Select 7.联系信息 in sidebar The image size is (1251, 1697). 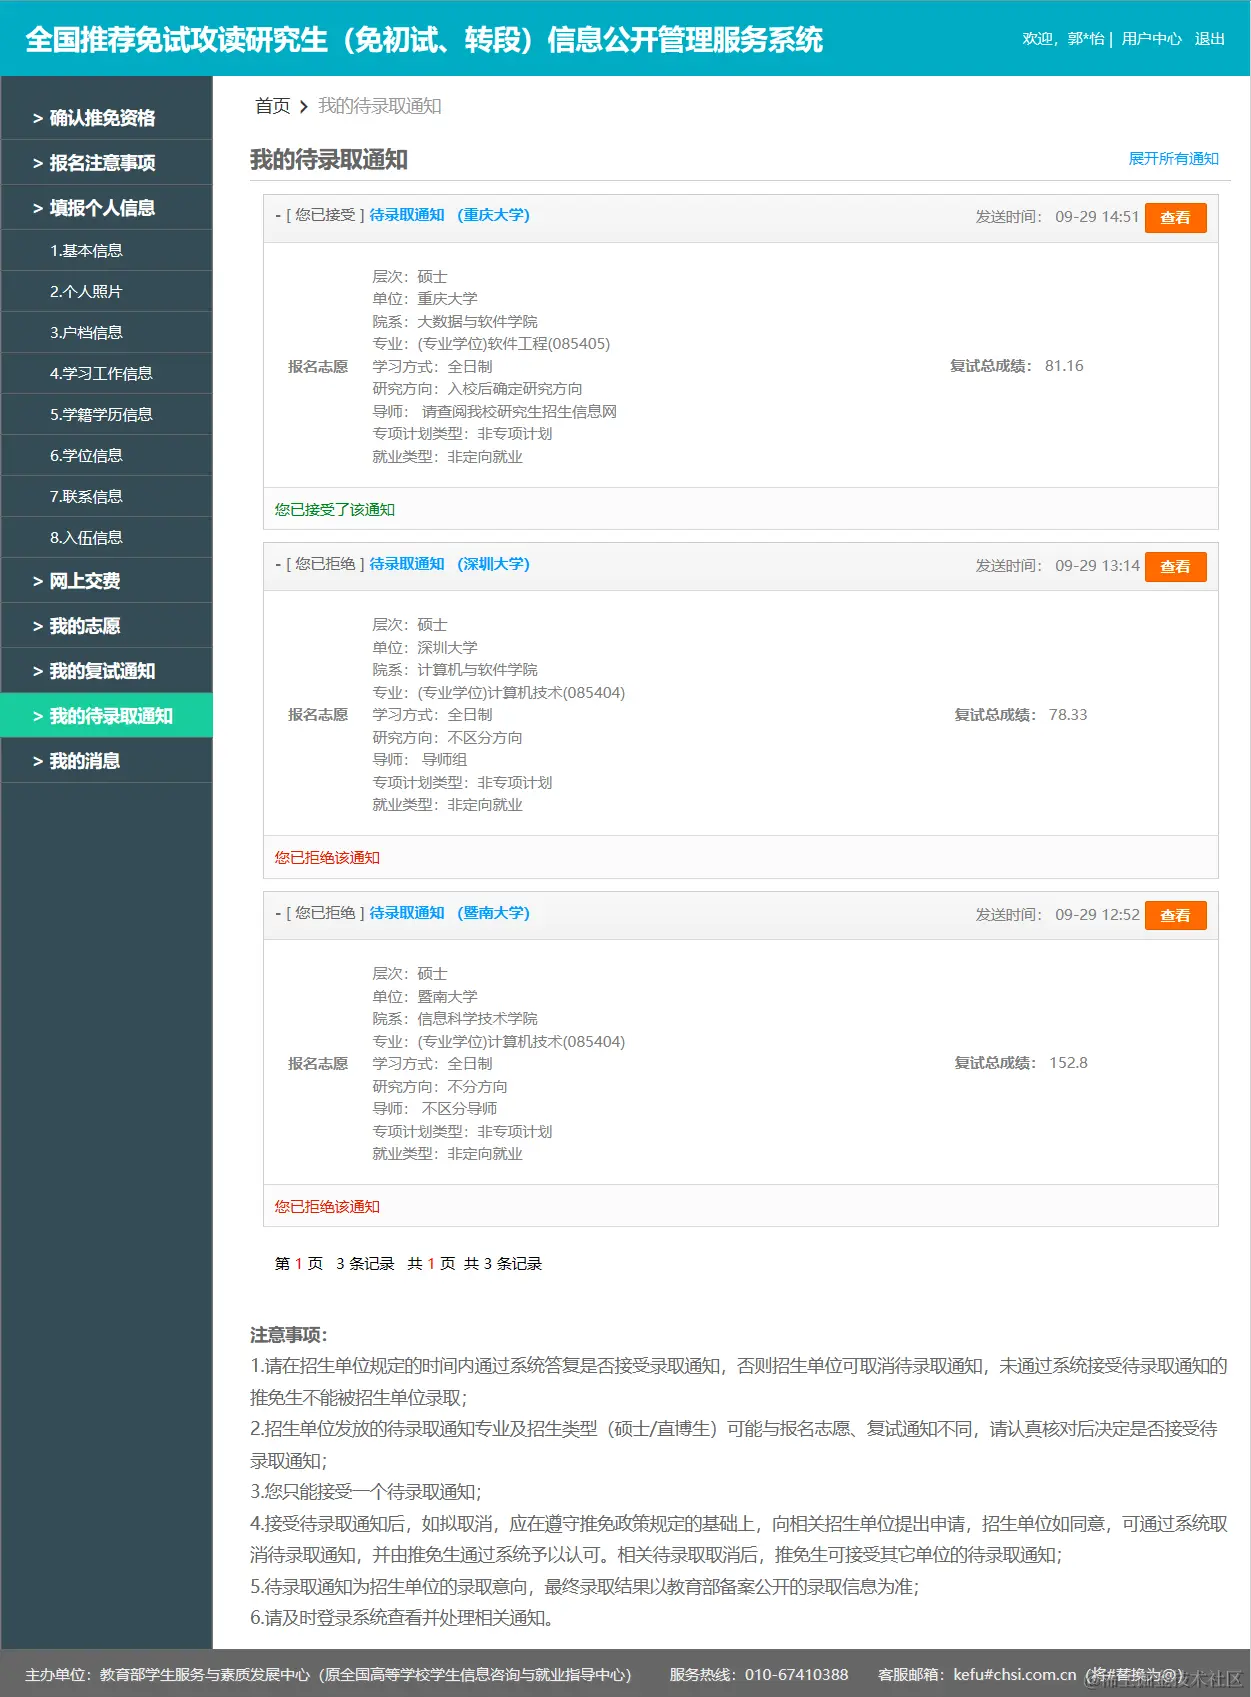point(106,497)
